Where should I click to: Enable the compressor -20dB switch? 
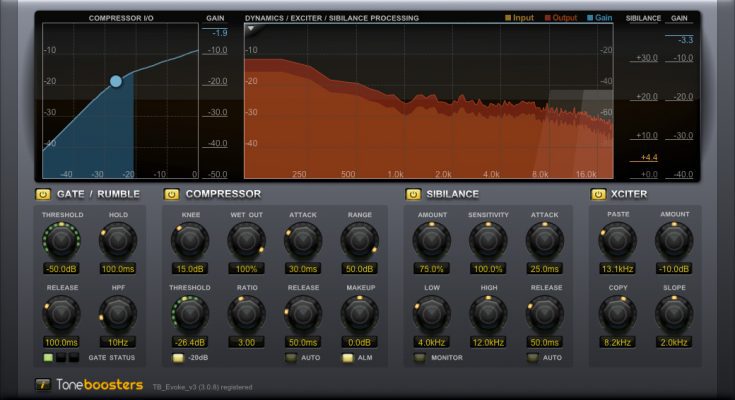pos(178,357)
